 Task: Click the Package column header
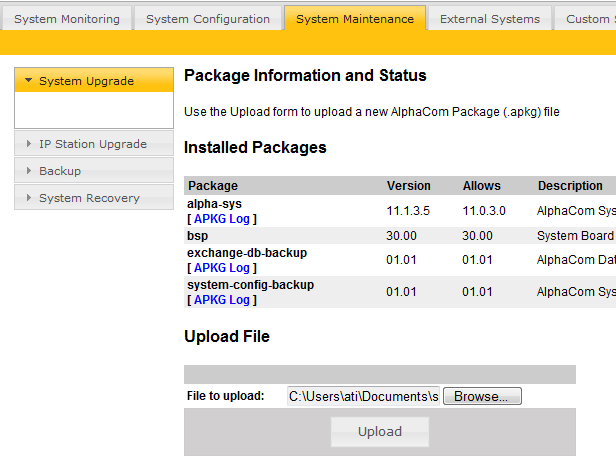(x=213, y=186)
